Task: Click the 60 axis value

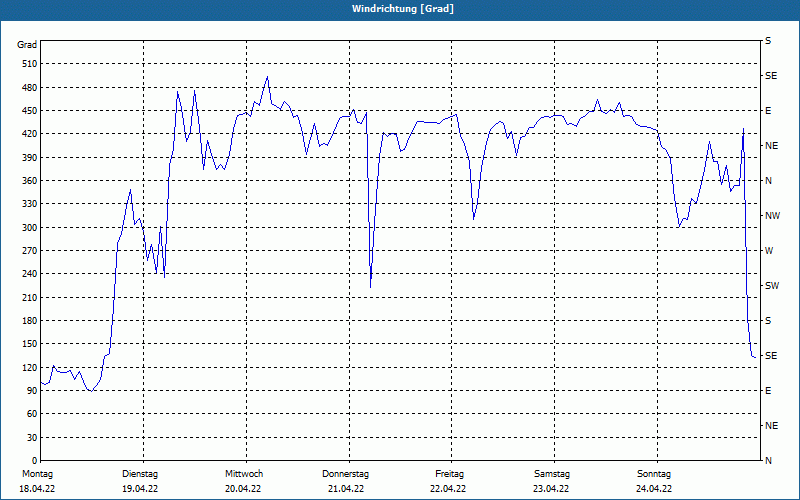Action: pos(32,414)
